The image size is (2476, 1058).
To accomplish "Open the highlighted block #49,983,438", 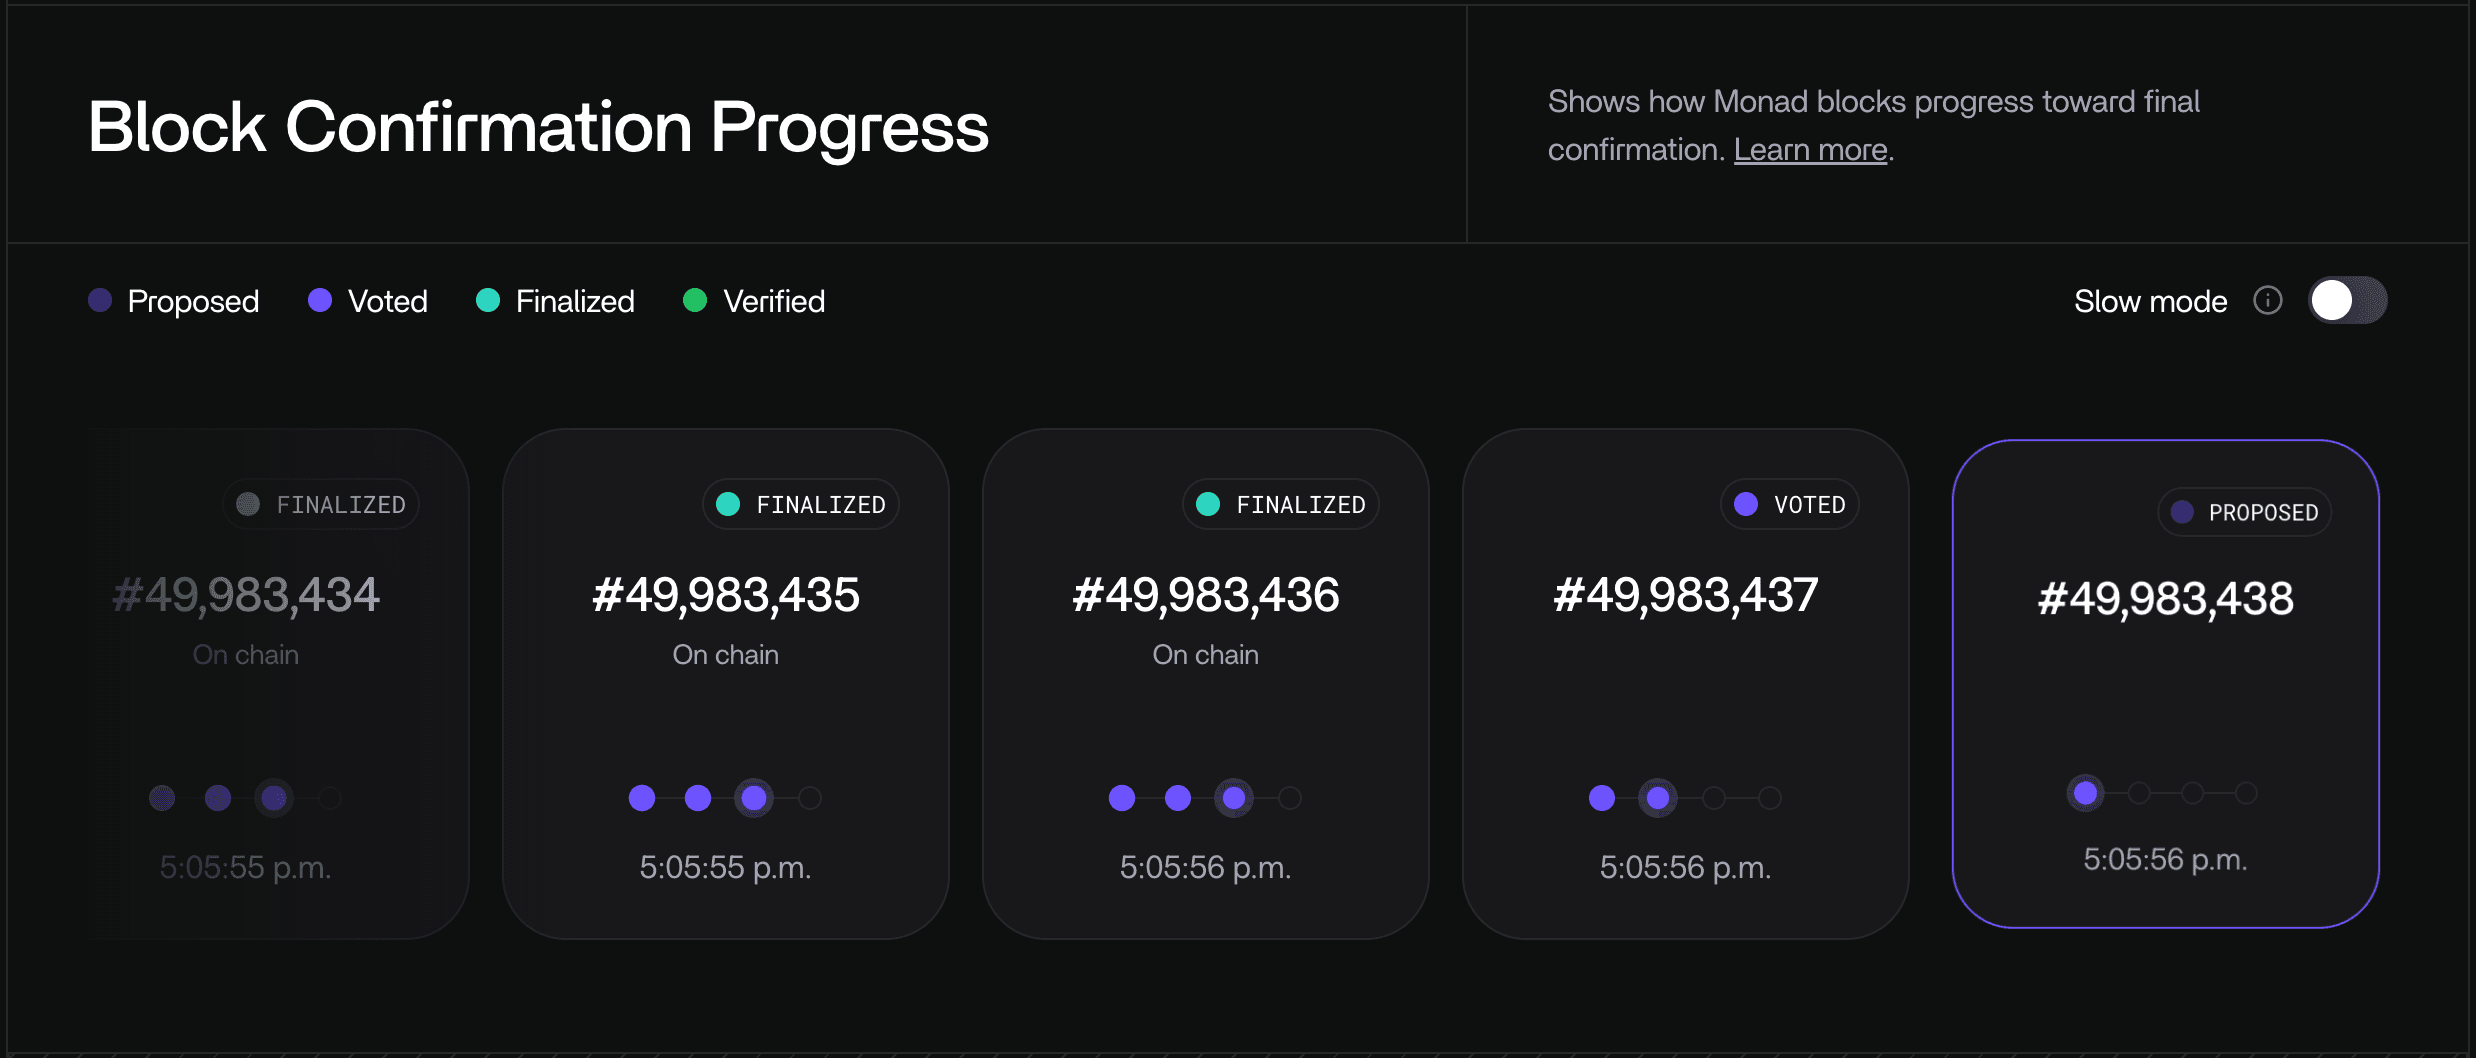I will tap(2166, 599).
